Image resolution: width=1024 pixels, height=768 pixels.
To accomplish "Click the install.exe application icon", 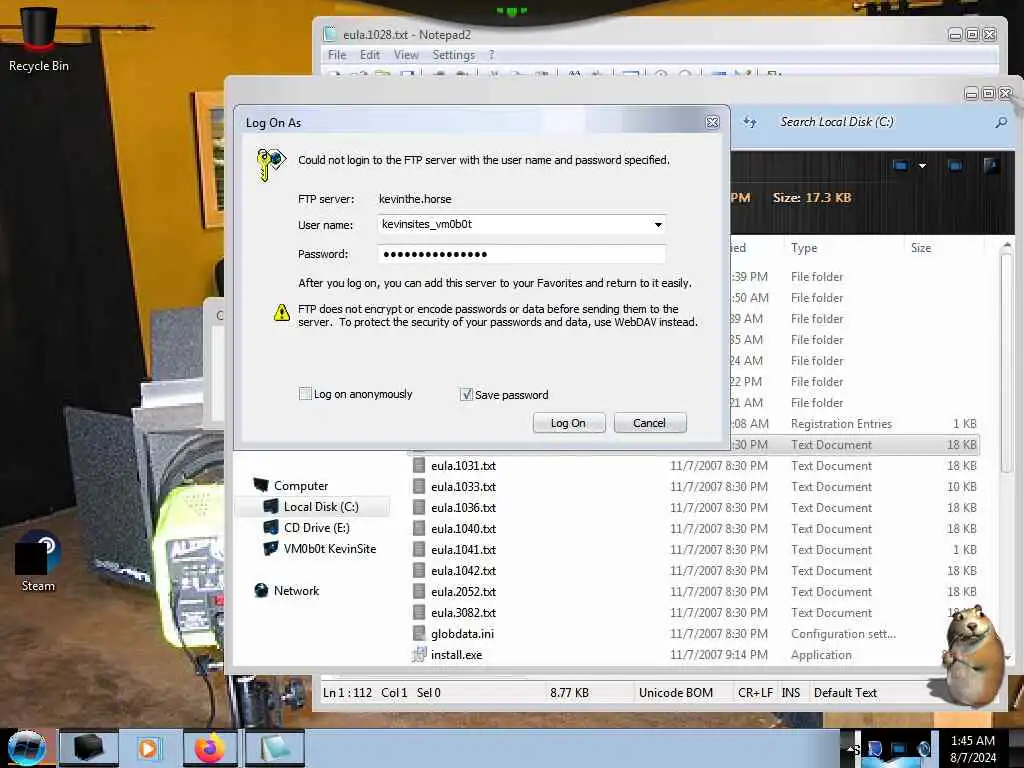I will tap(419, 654).
